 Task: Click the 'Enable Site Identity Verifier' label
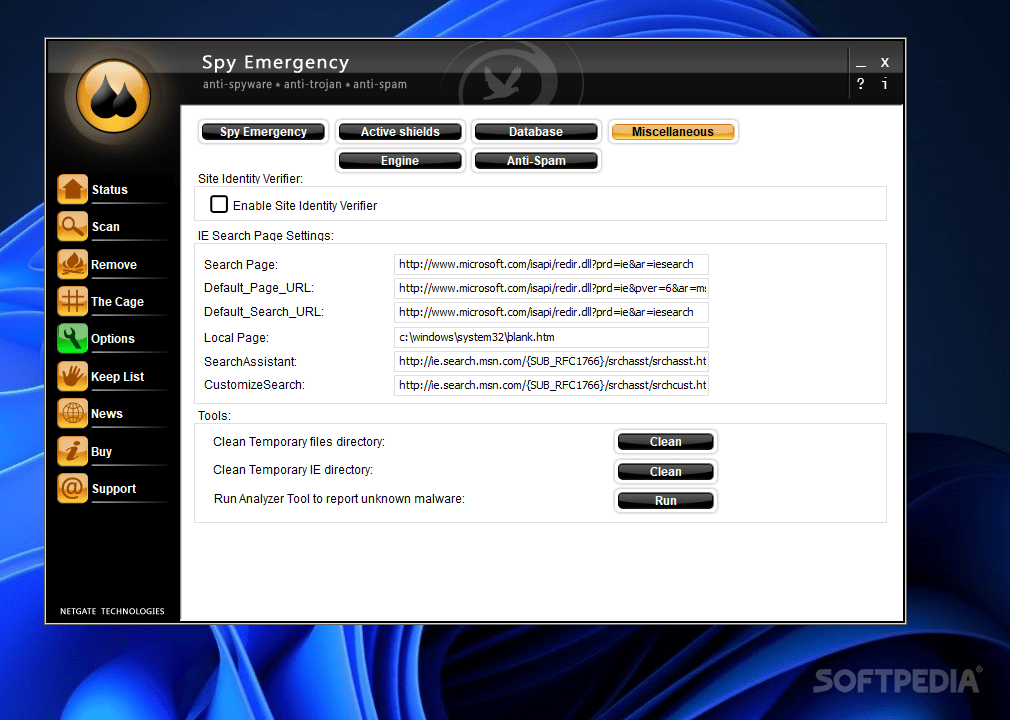pos(305,205)
